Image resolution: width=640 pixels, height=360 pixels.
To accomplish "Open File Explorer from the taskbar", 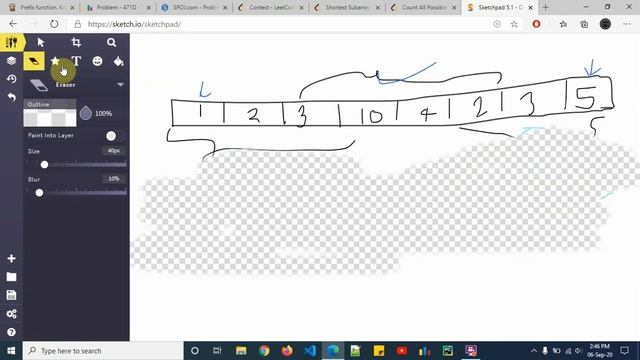I will point(241,351).
